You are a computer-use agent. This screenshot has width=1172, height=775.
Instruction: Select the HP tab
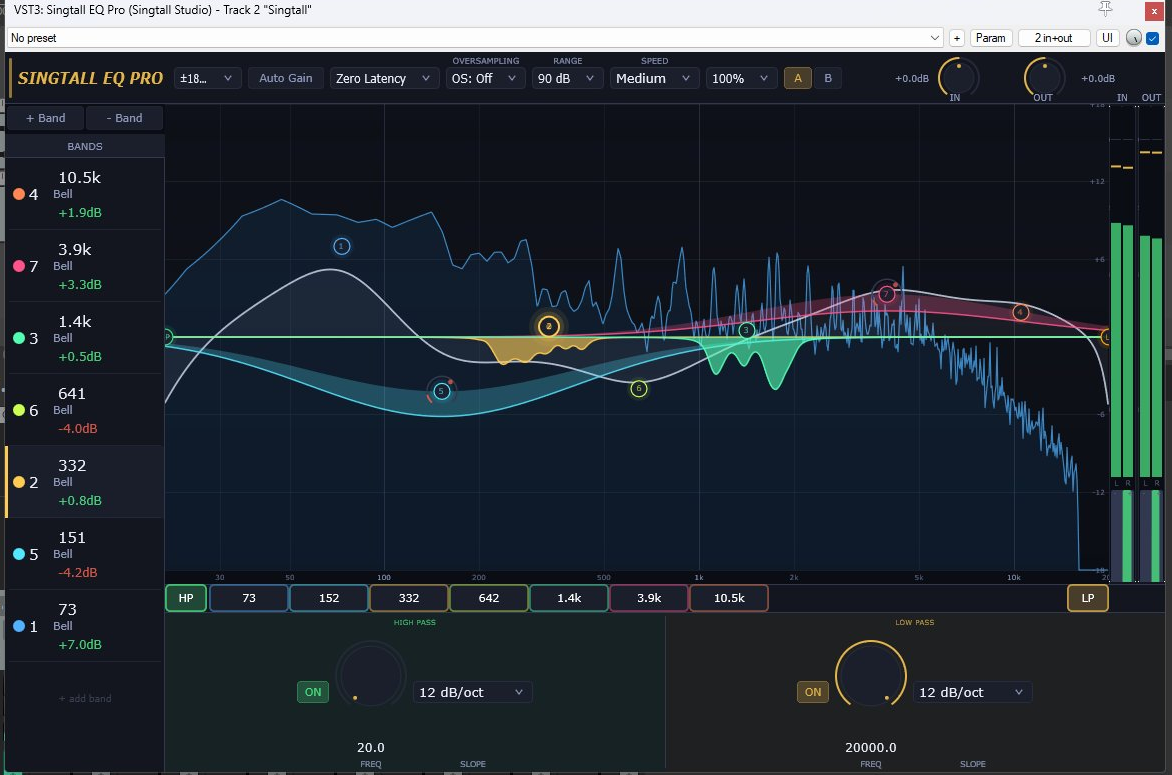186,598
